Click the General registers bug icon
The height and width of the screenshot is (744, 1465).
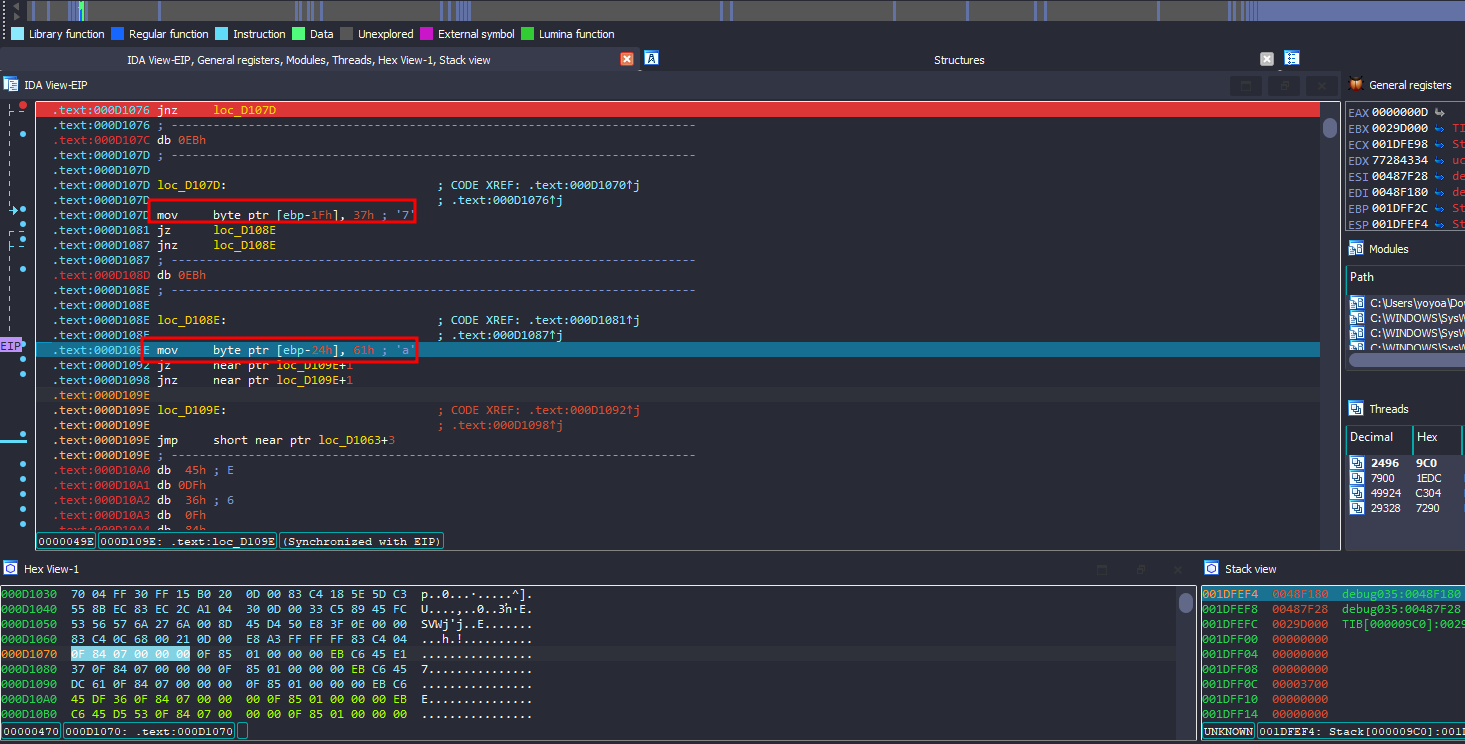1356,85
